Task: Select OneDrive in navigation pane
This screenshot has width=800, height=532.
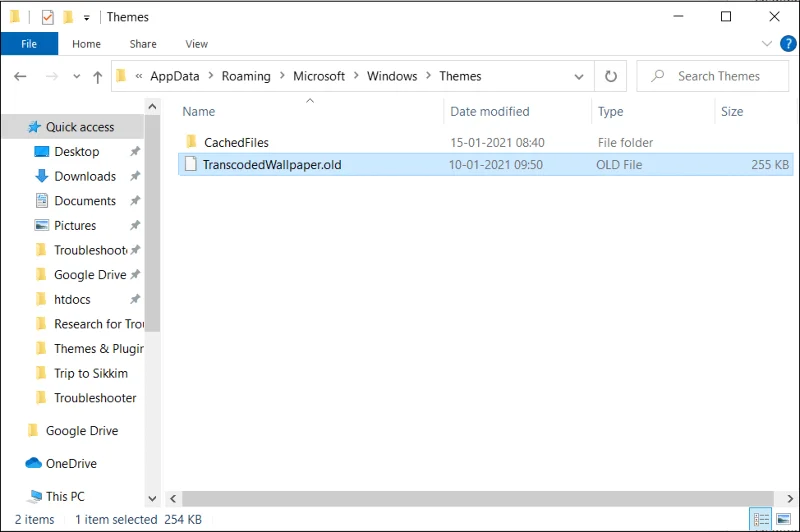Action: click(x=71, y=463)
